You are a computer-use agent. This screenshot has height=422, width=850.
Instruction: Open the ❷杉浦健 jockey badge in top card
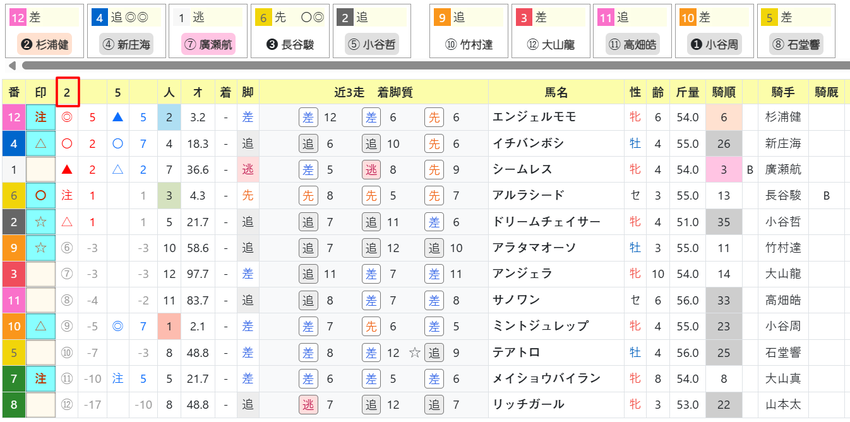44,45
